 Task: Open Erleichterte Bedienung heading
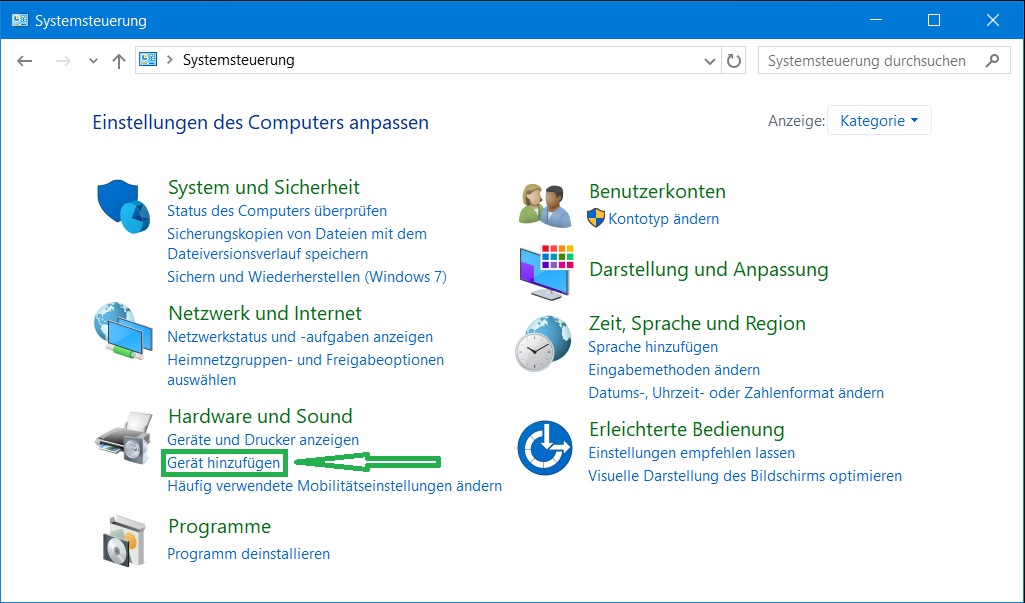click(x=686, y=430)
